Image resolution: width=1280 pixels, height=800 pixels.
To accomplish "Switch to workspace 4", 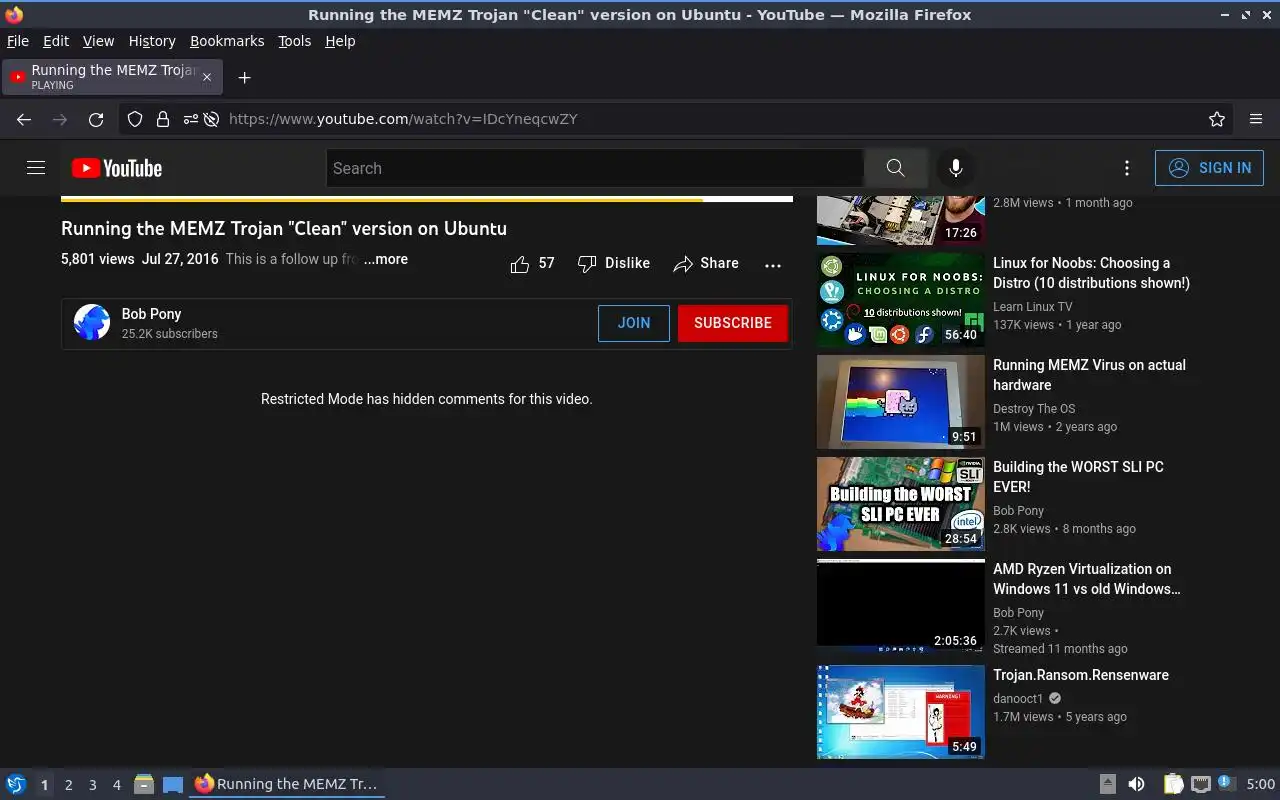I will point(117,785).
